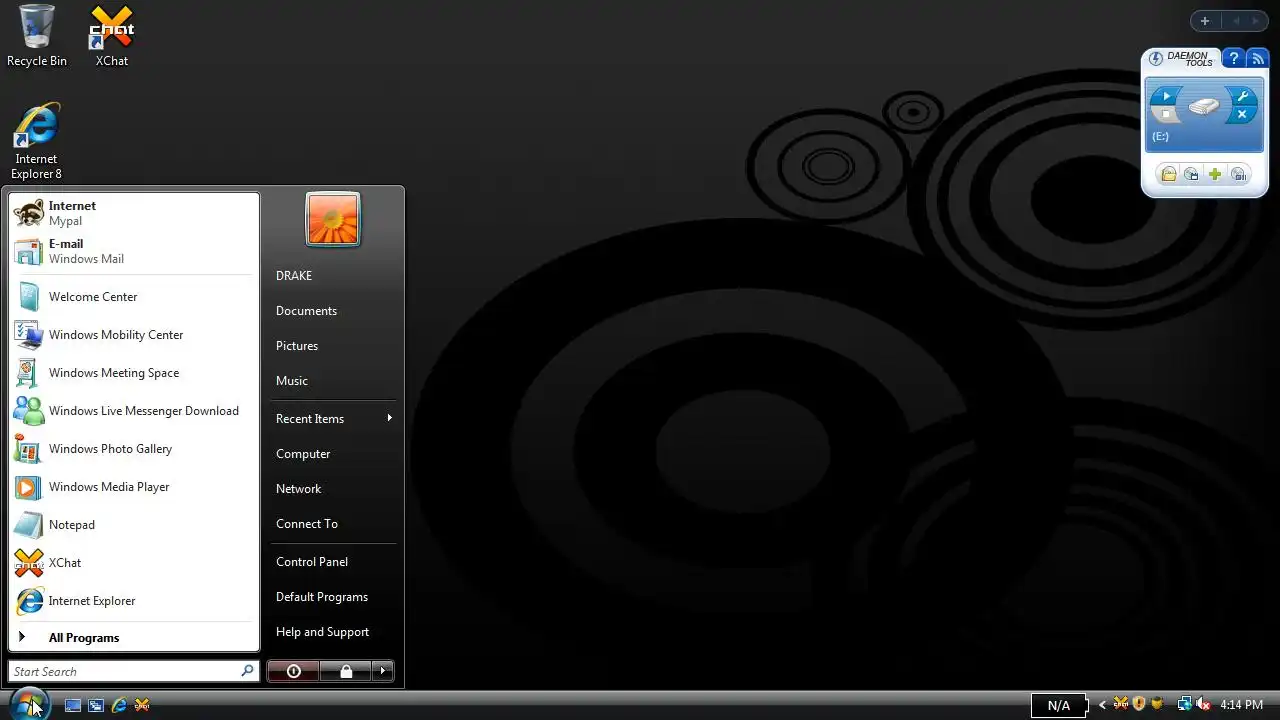
Task: Open Control Panel from Start menu
Action: [x=333, y=562]
